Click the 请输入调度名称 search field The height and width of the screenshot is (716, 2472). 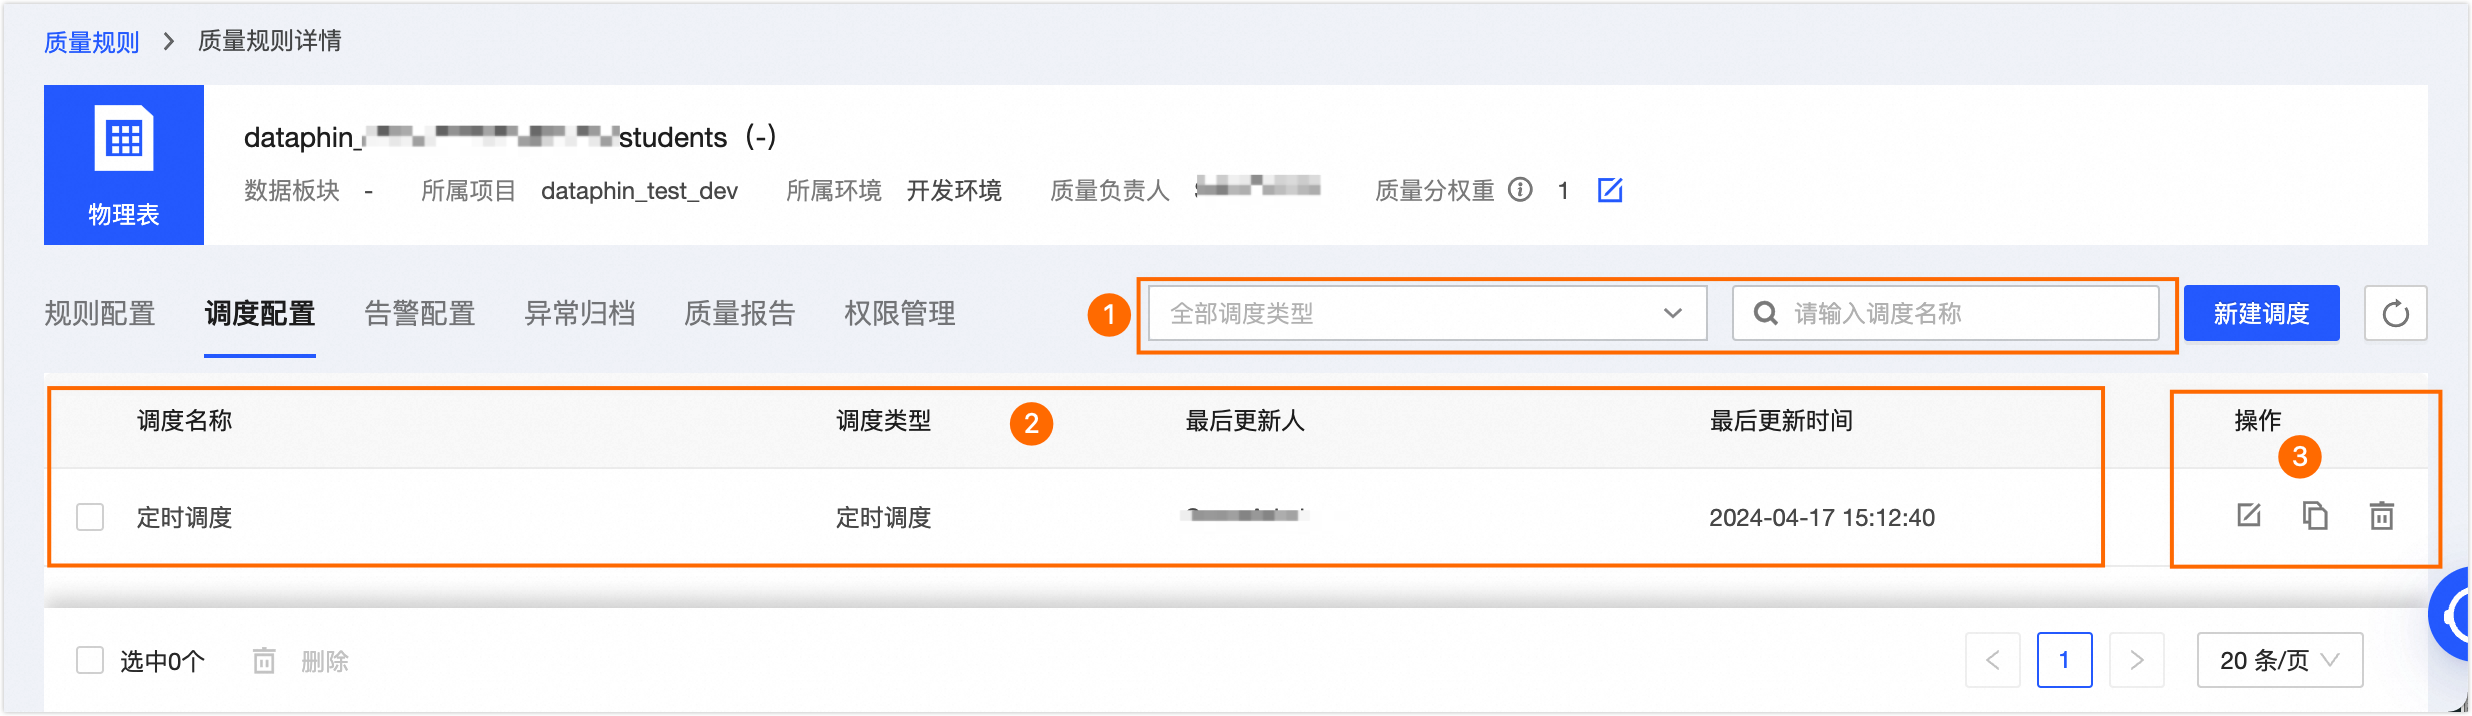[1960, 314]
